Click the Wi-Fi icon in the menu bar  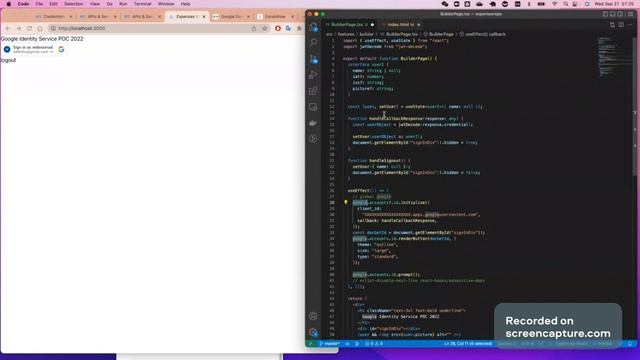pos(554,4)
